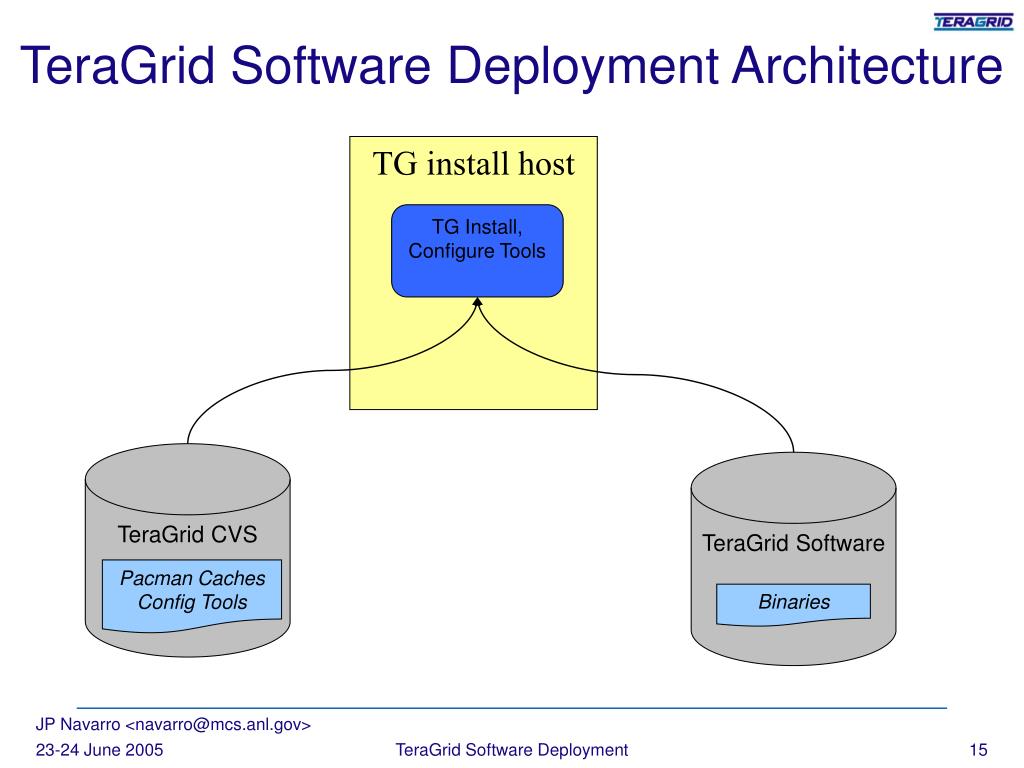Viewport: 1024px width, 768px height.
Task: Click the date text '23-24 June 2005'
Action: pyautogui.click(x=99, y=750)
